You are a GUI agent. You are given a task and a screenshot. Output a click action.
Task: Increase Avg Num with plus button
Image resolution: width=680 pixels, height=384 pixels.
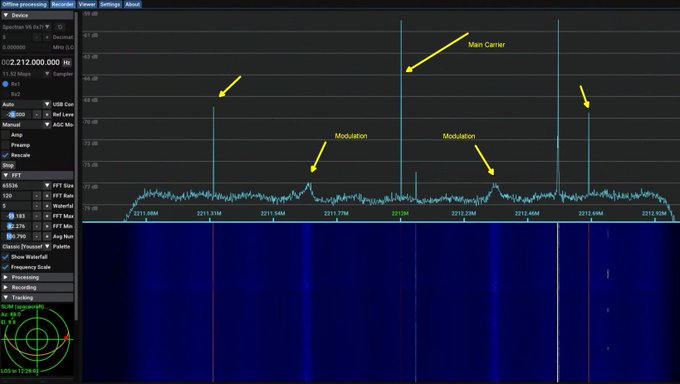pos(47,236)
